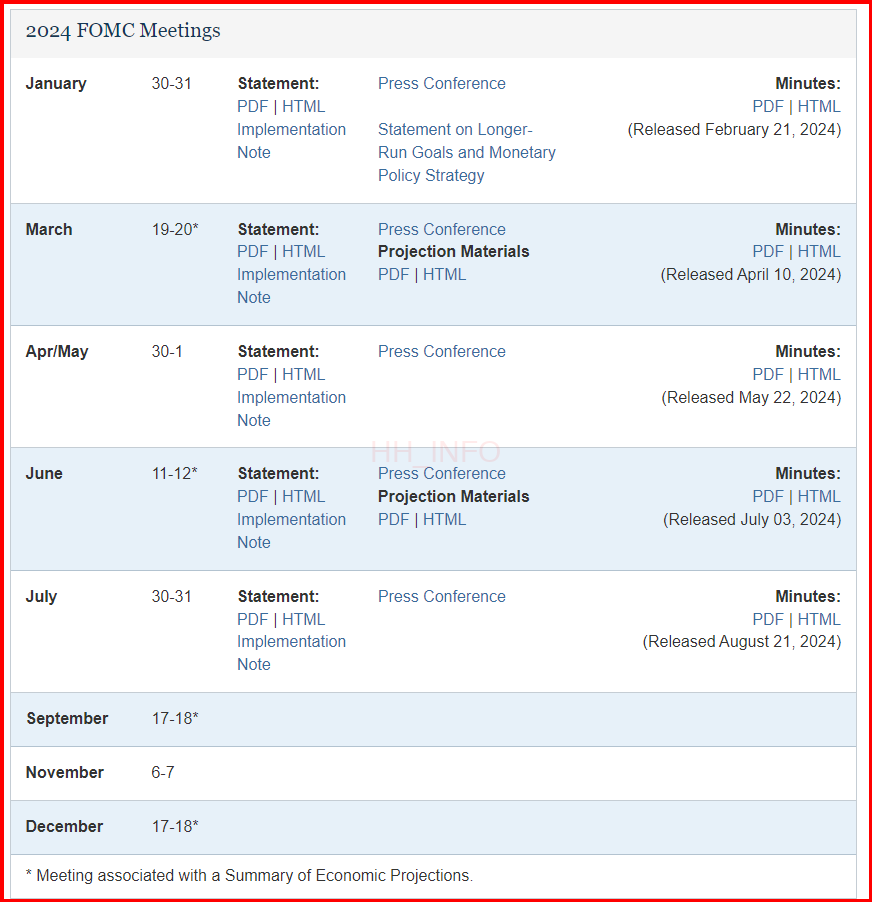Open March Press Conference link
Screen dimensions: 872x902
(441, 230)
